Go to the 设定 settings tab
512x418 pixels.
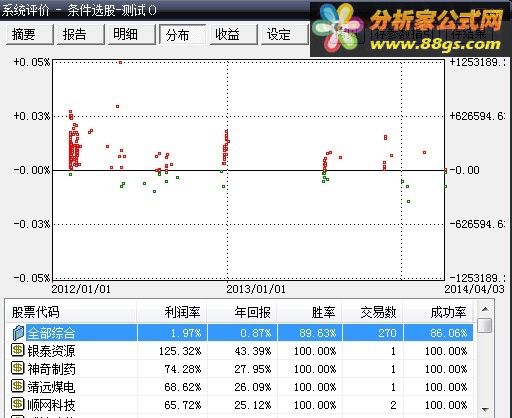click(x=284, y=34)
